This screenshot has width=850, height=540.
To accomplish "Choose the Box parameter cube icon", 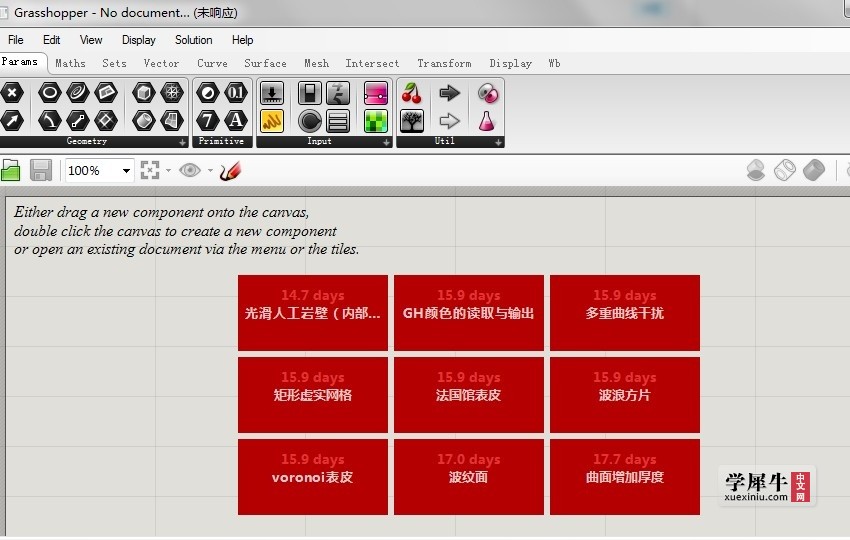I will click(144, 93).
